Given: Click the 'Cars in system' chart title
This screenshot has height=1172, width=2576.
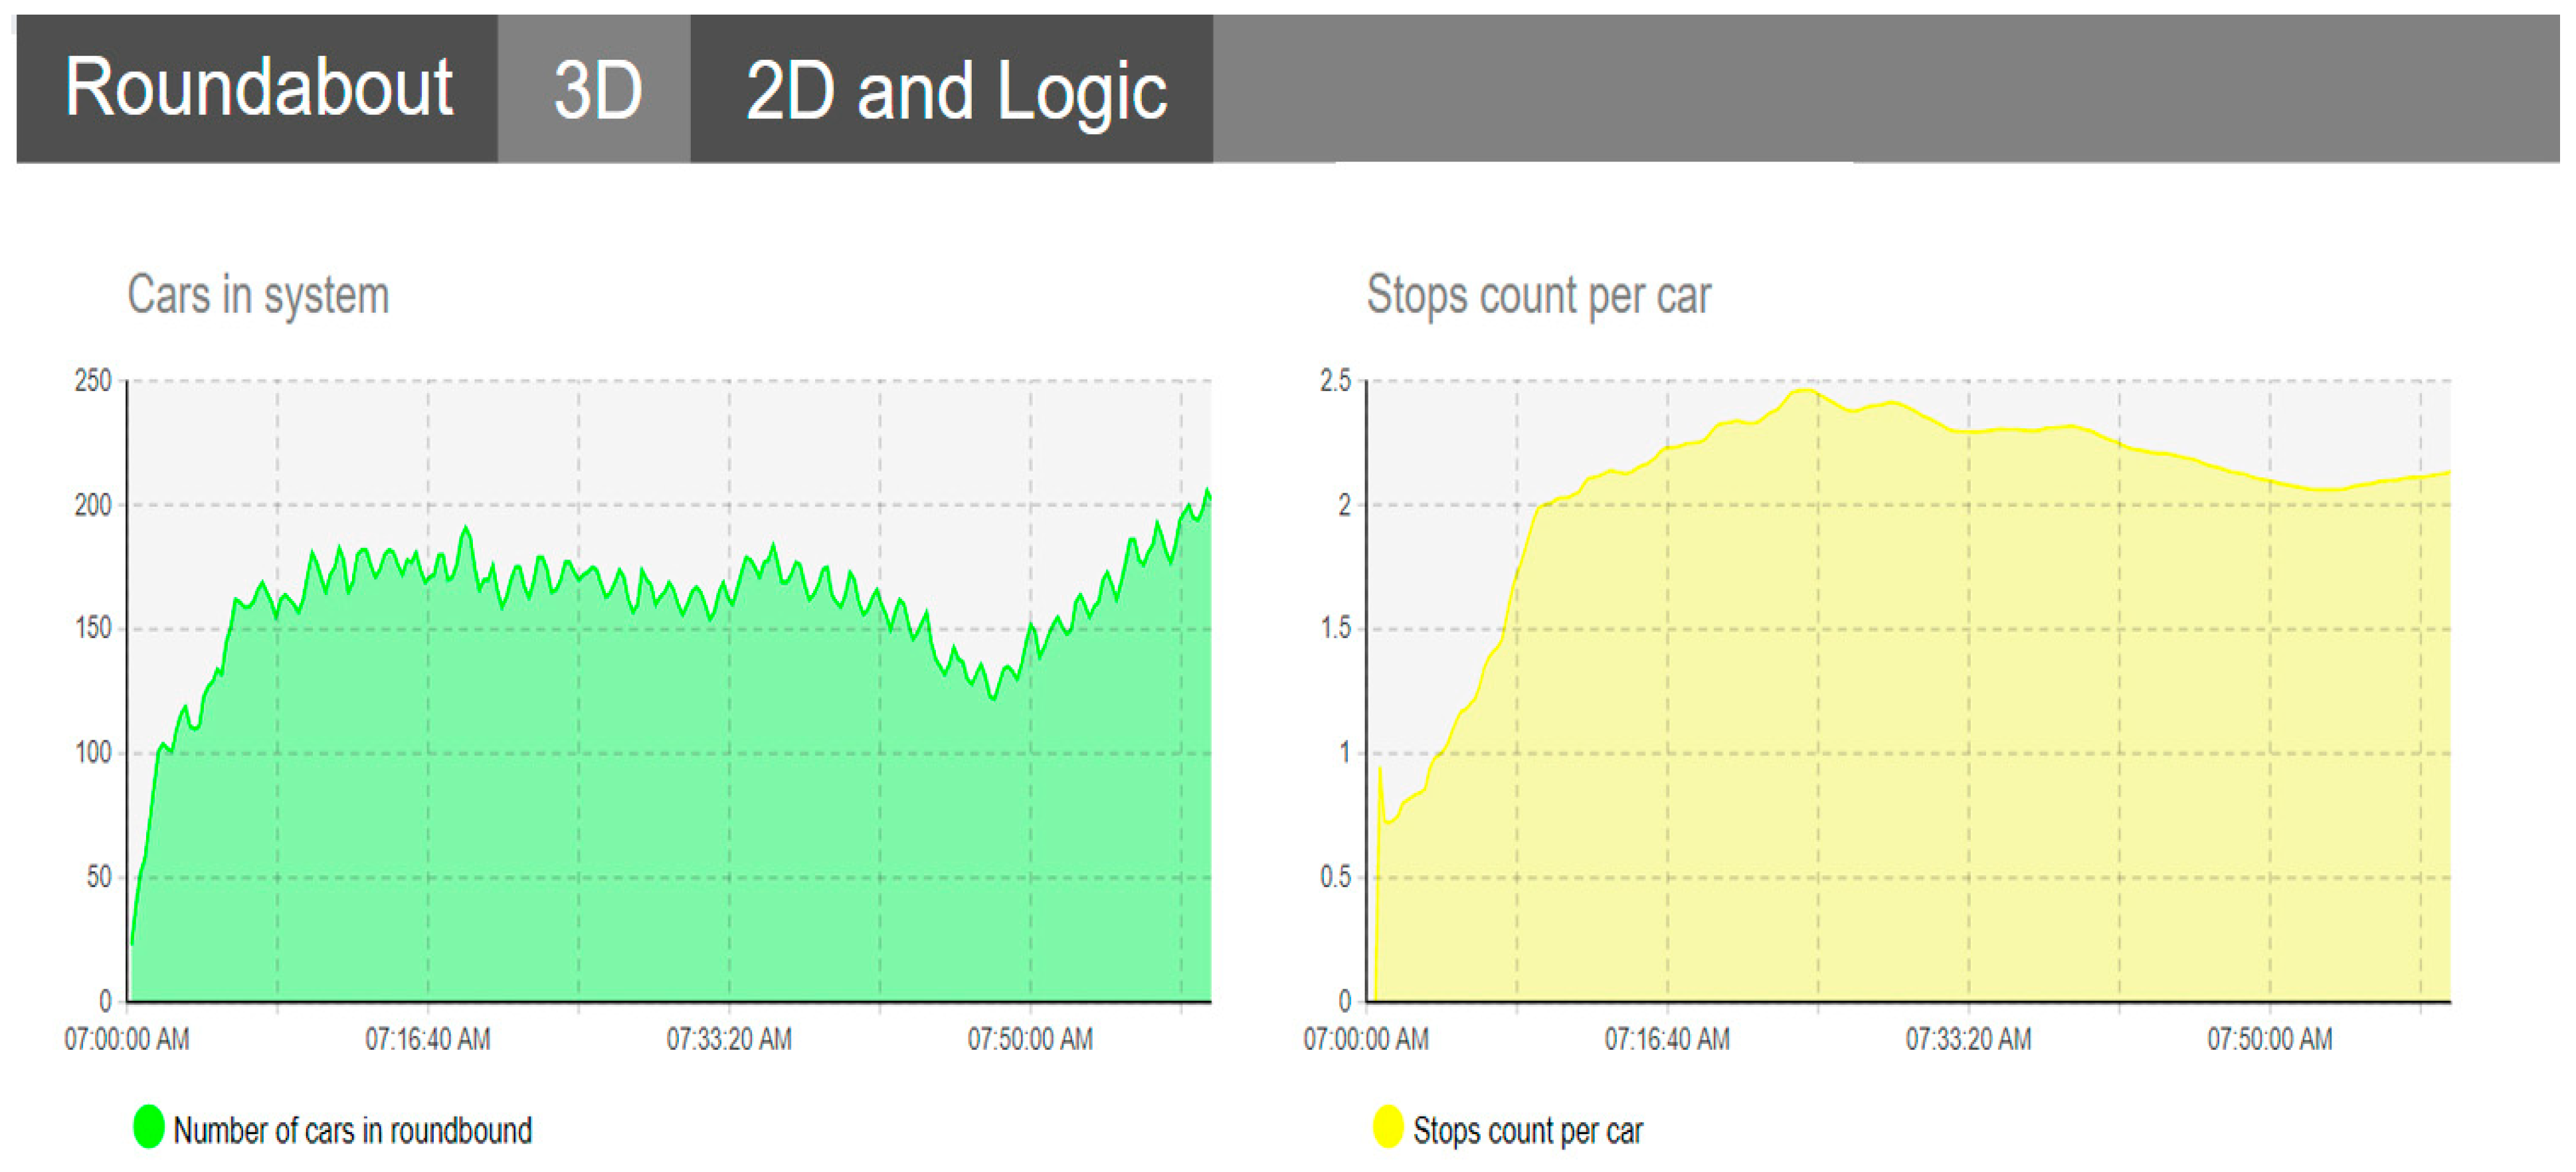Looking at the screenshot, I should pos(258,295).
